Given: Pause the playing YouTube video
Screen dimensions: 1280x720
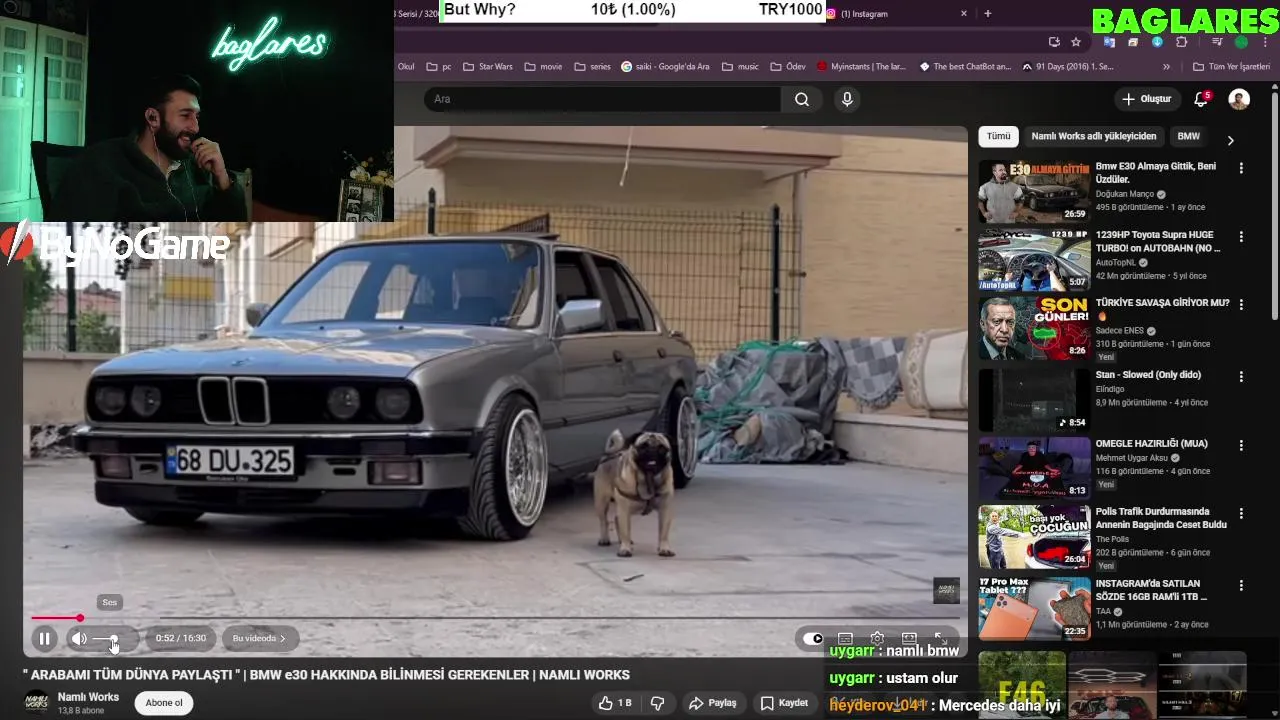Looking at the screenshot, I should [x=44, y=638].
